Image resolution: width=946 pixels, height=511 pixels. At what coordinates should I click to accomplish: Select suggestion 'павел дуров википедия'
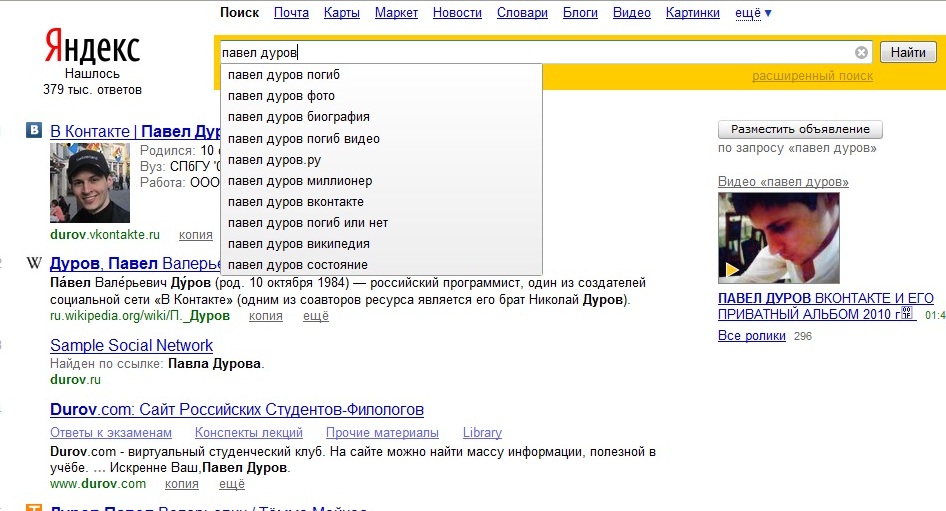point(381,244)
